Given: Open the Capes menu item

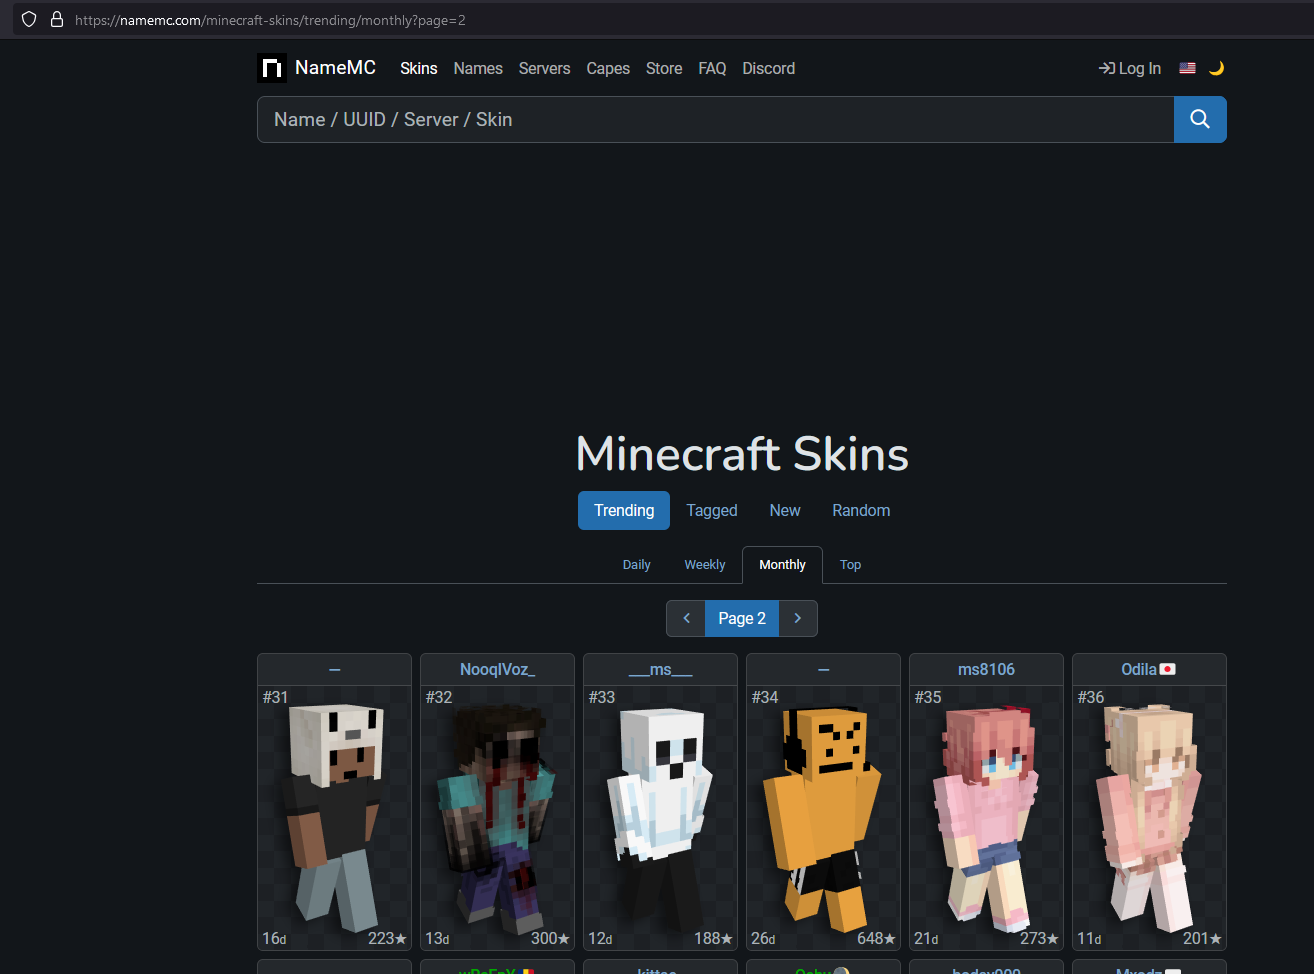Looking at the screenshot, I should (x=608, y=68).
